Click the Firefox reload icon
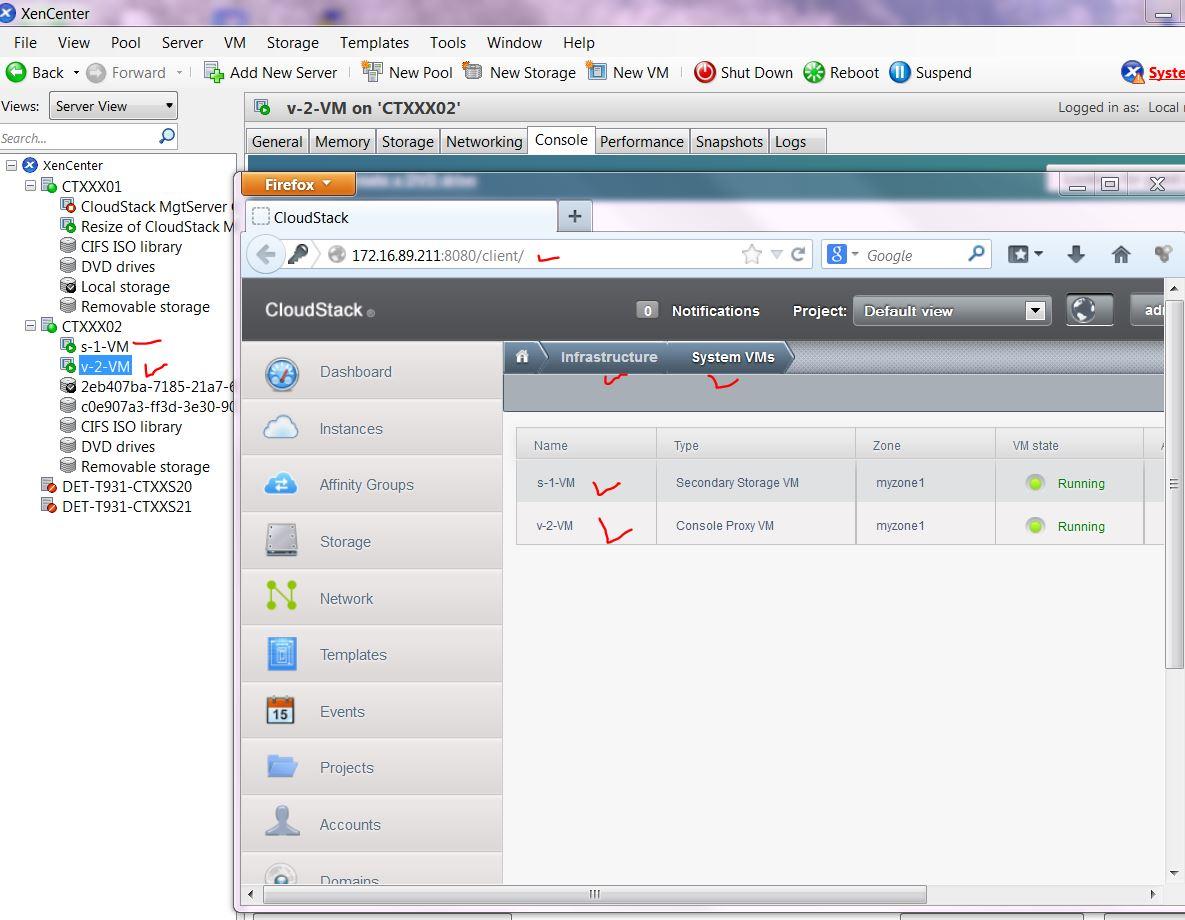1185x920 pixels. tap(797, 255)
